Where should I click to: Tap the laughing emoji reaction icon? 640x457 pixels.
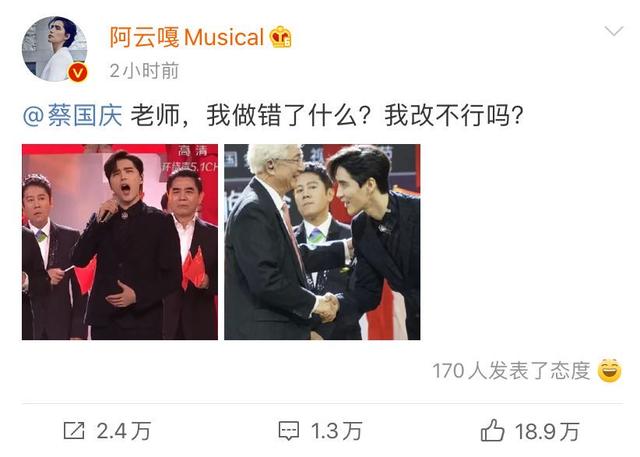pyautogui.click(x=609, y=370)
